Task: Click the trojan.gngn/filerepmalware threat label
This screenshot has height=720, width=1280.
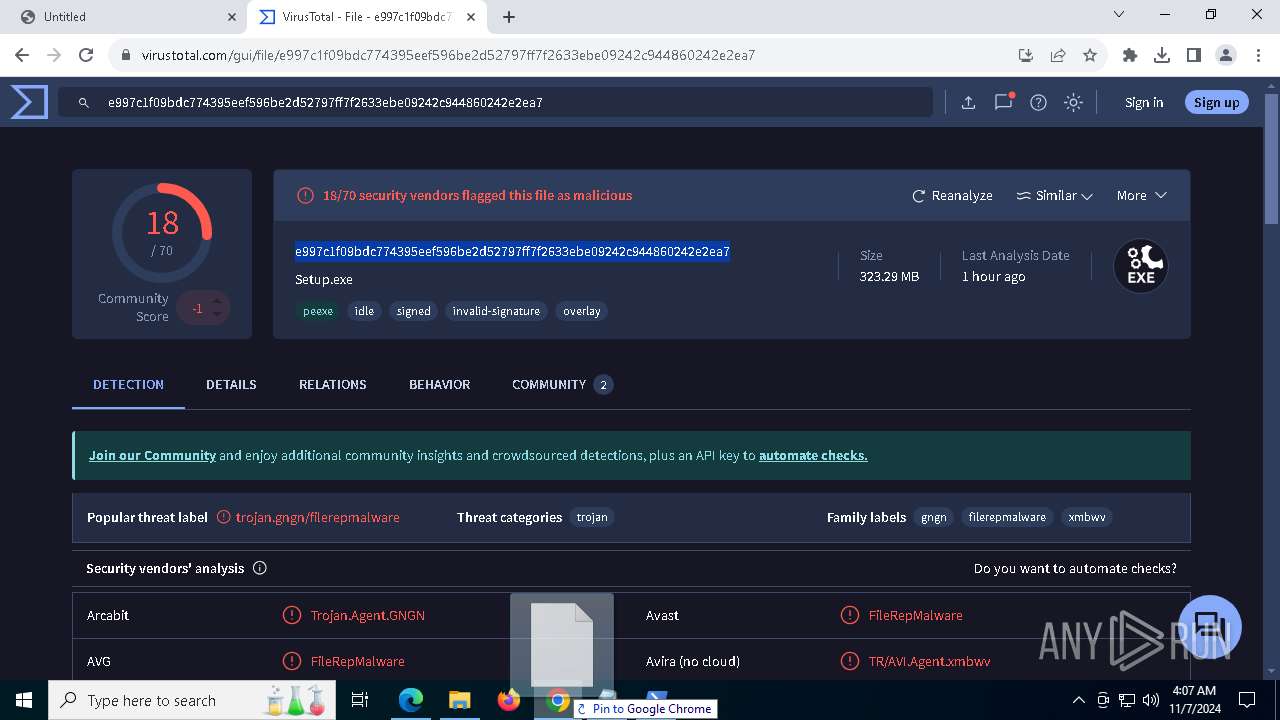Action: pos(317,517)
